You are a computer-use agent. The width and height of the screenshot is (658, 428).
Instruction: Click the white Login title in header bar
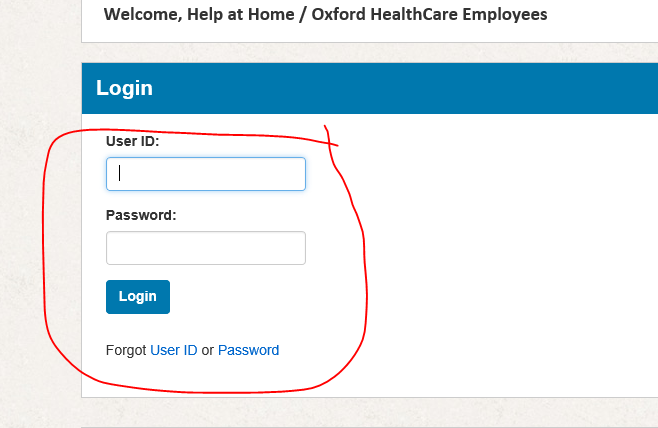click(124, 88)
